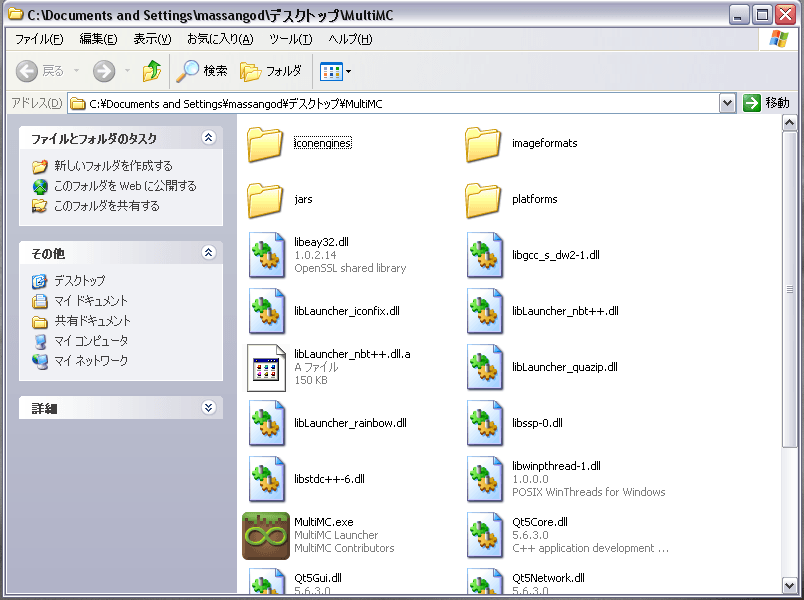Click the vertical scrollbar down arrow
Viewport: 804px width, 600px height.
pyautogui.click(x=790, y=585)
